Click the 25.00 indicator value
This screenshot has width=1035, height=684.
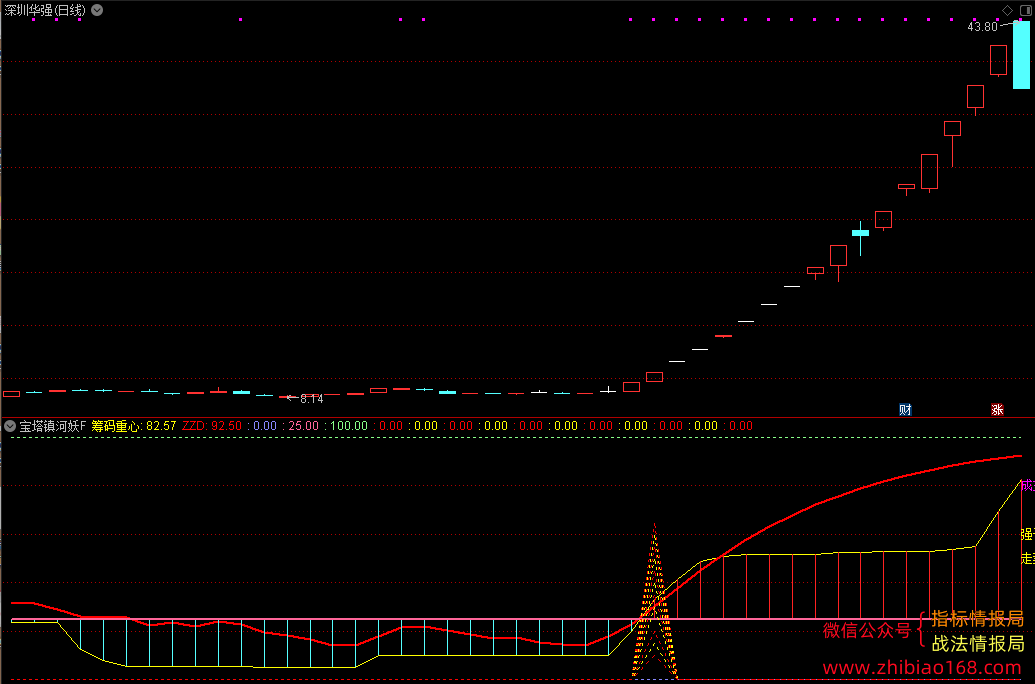click(304, 426)
